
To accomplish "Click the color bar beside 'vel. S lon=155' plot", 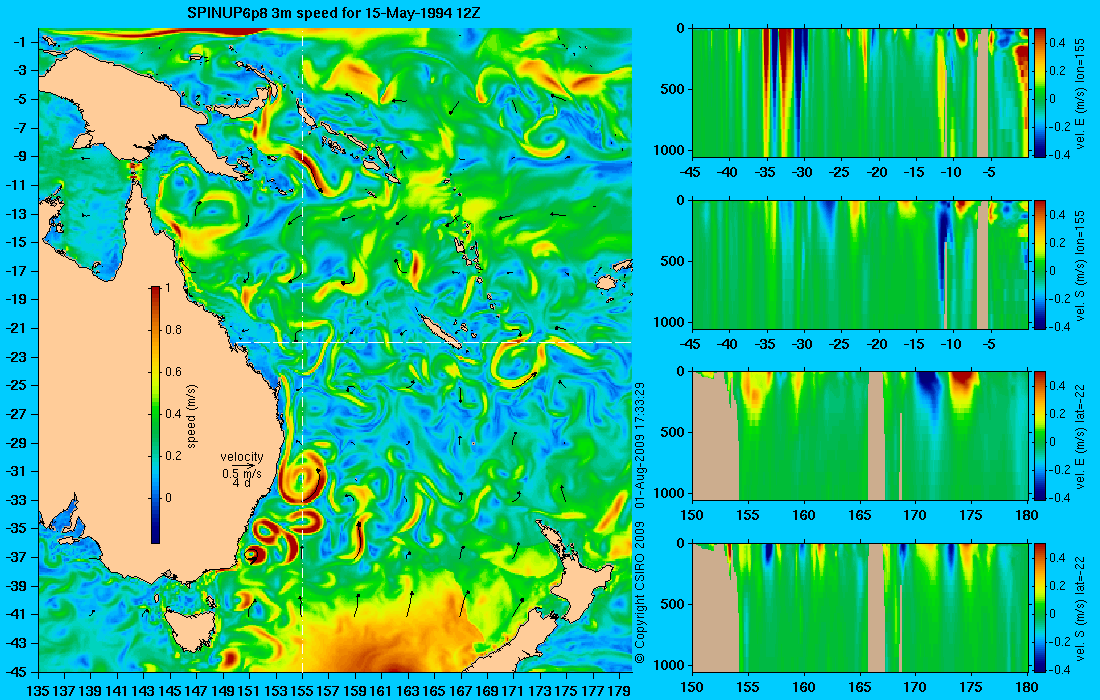I will click(x=1040, y=264).
